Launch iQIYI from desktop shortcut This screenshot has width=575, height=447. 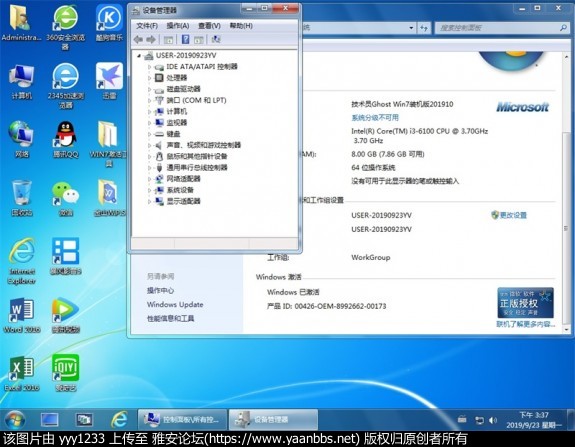pos(65,373)
